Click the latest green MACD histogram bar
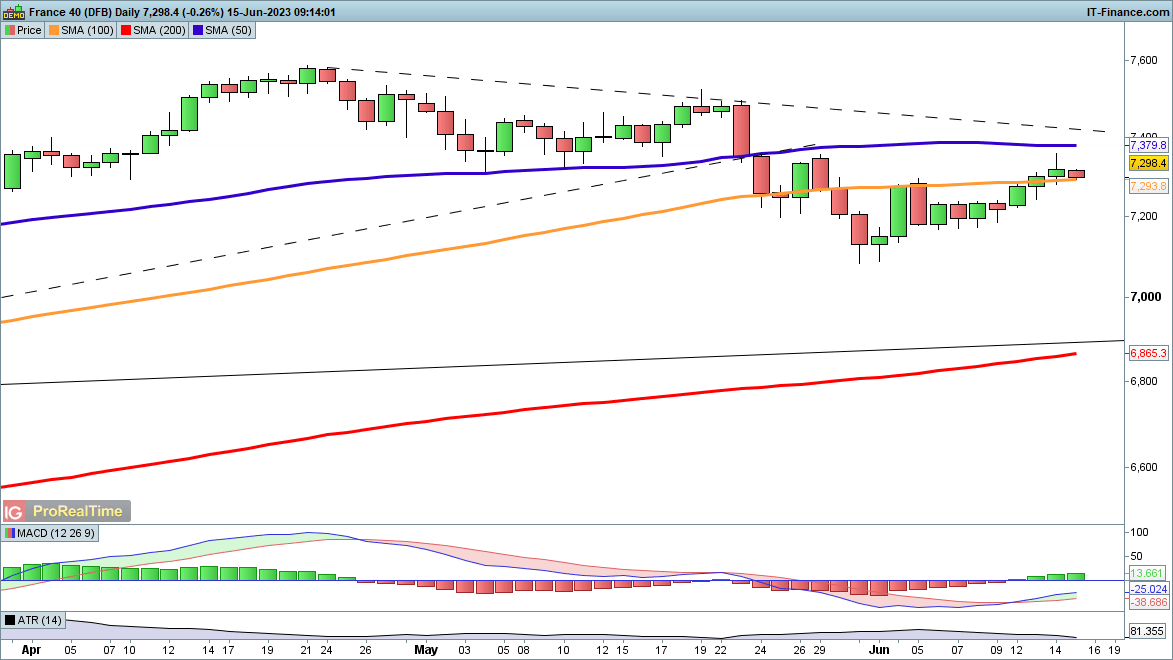The image size is (1173, 660). point(1076,577)
